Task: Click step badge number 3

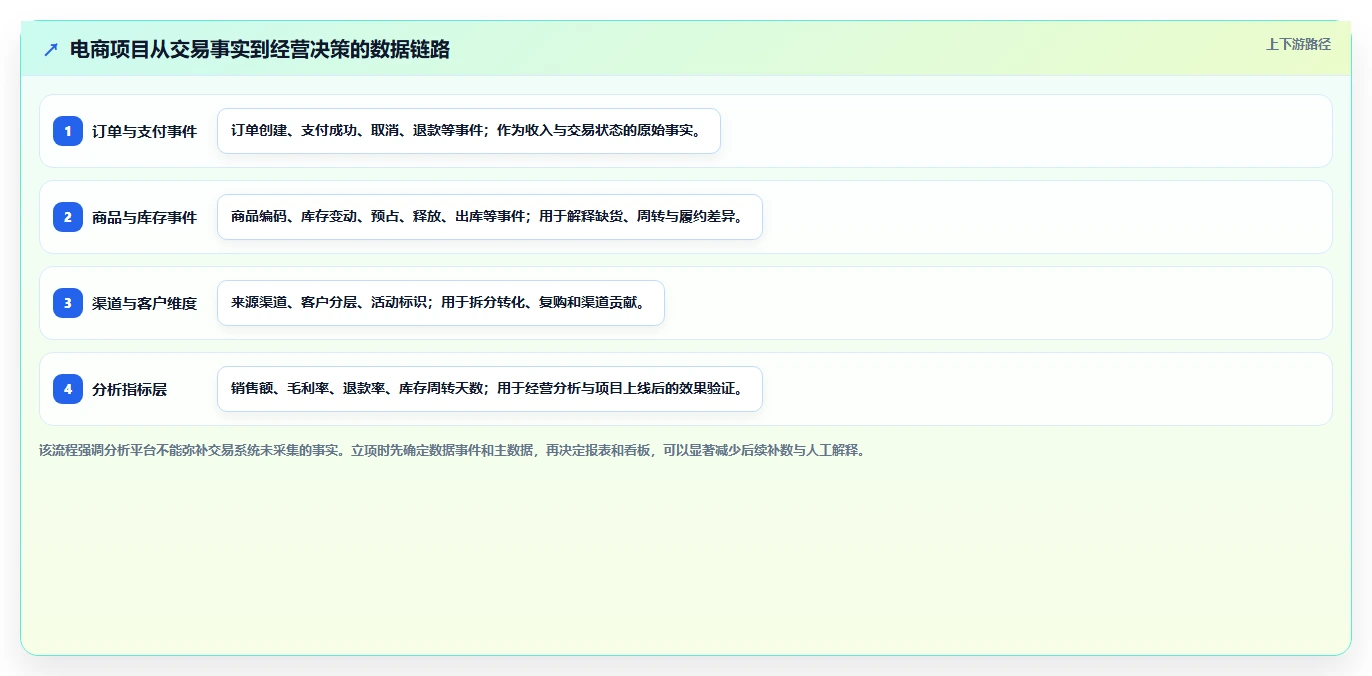Action: pyautogui.click(x=68, y=303)
